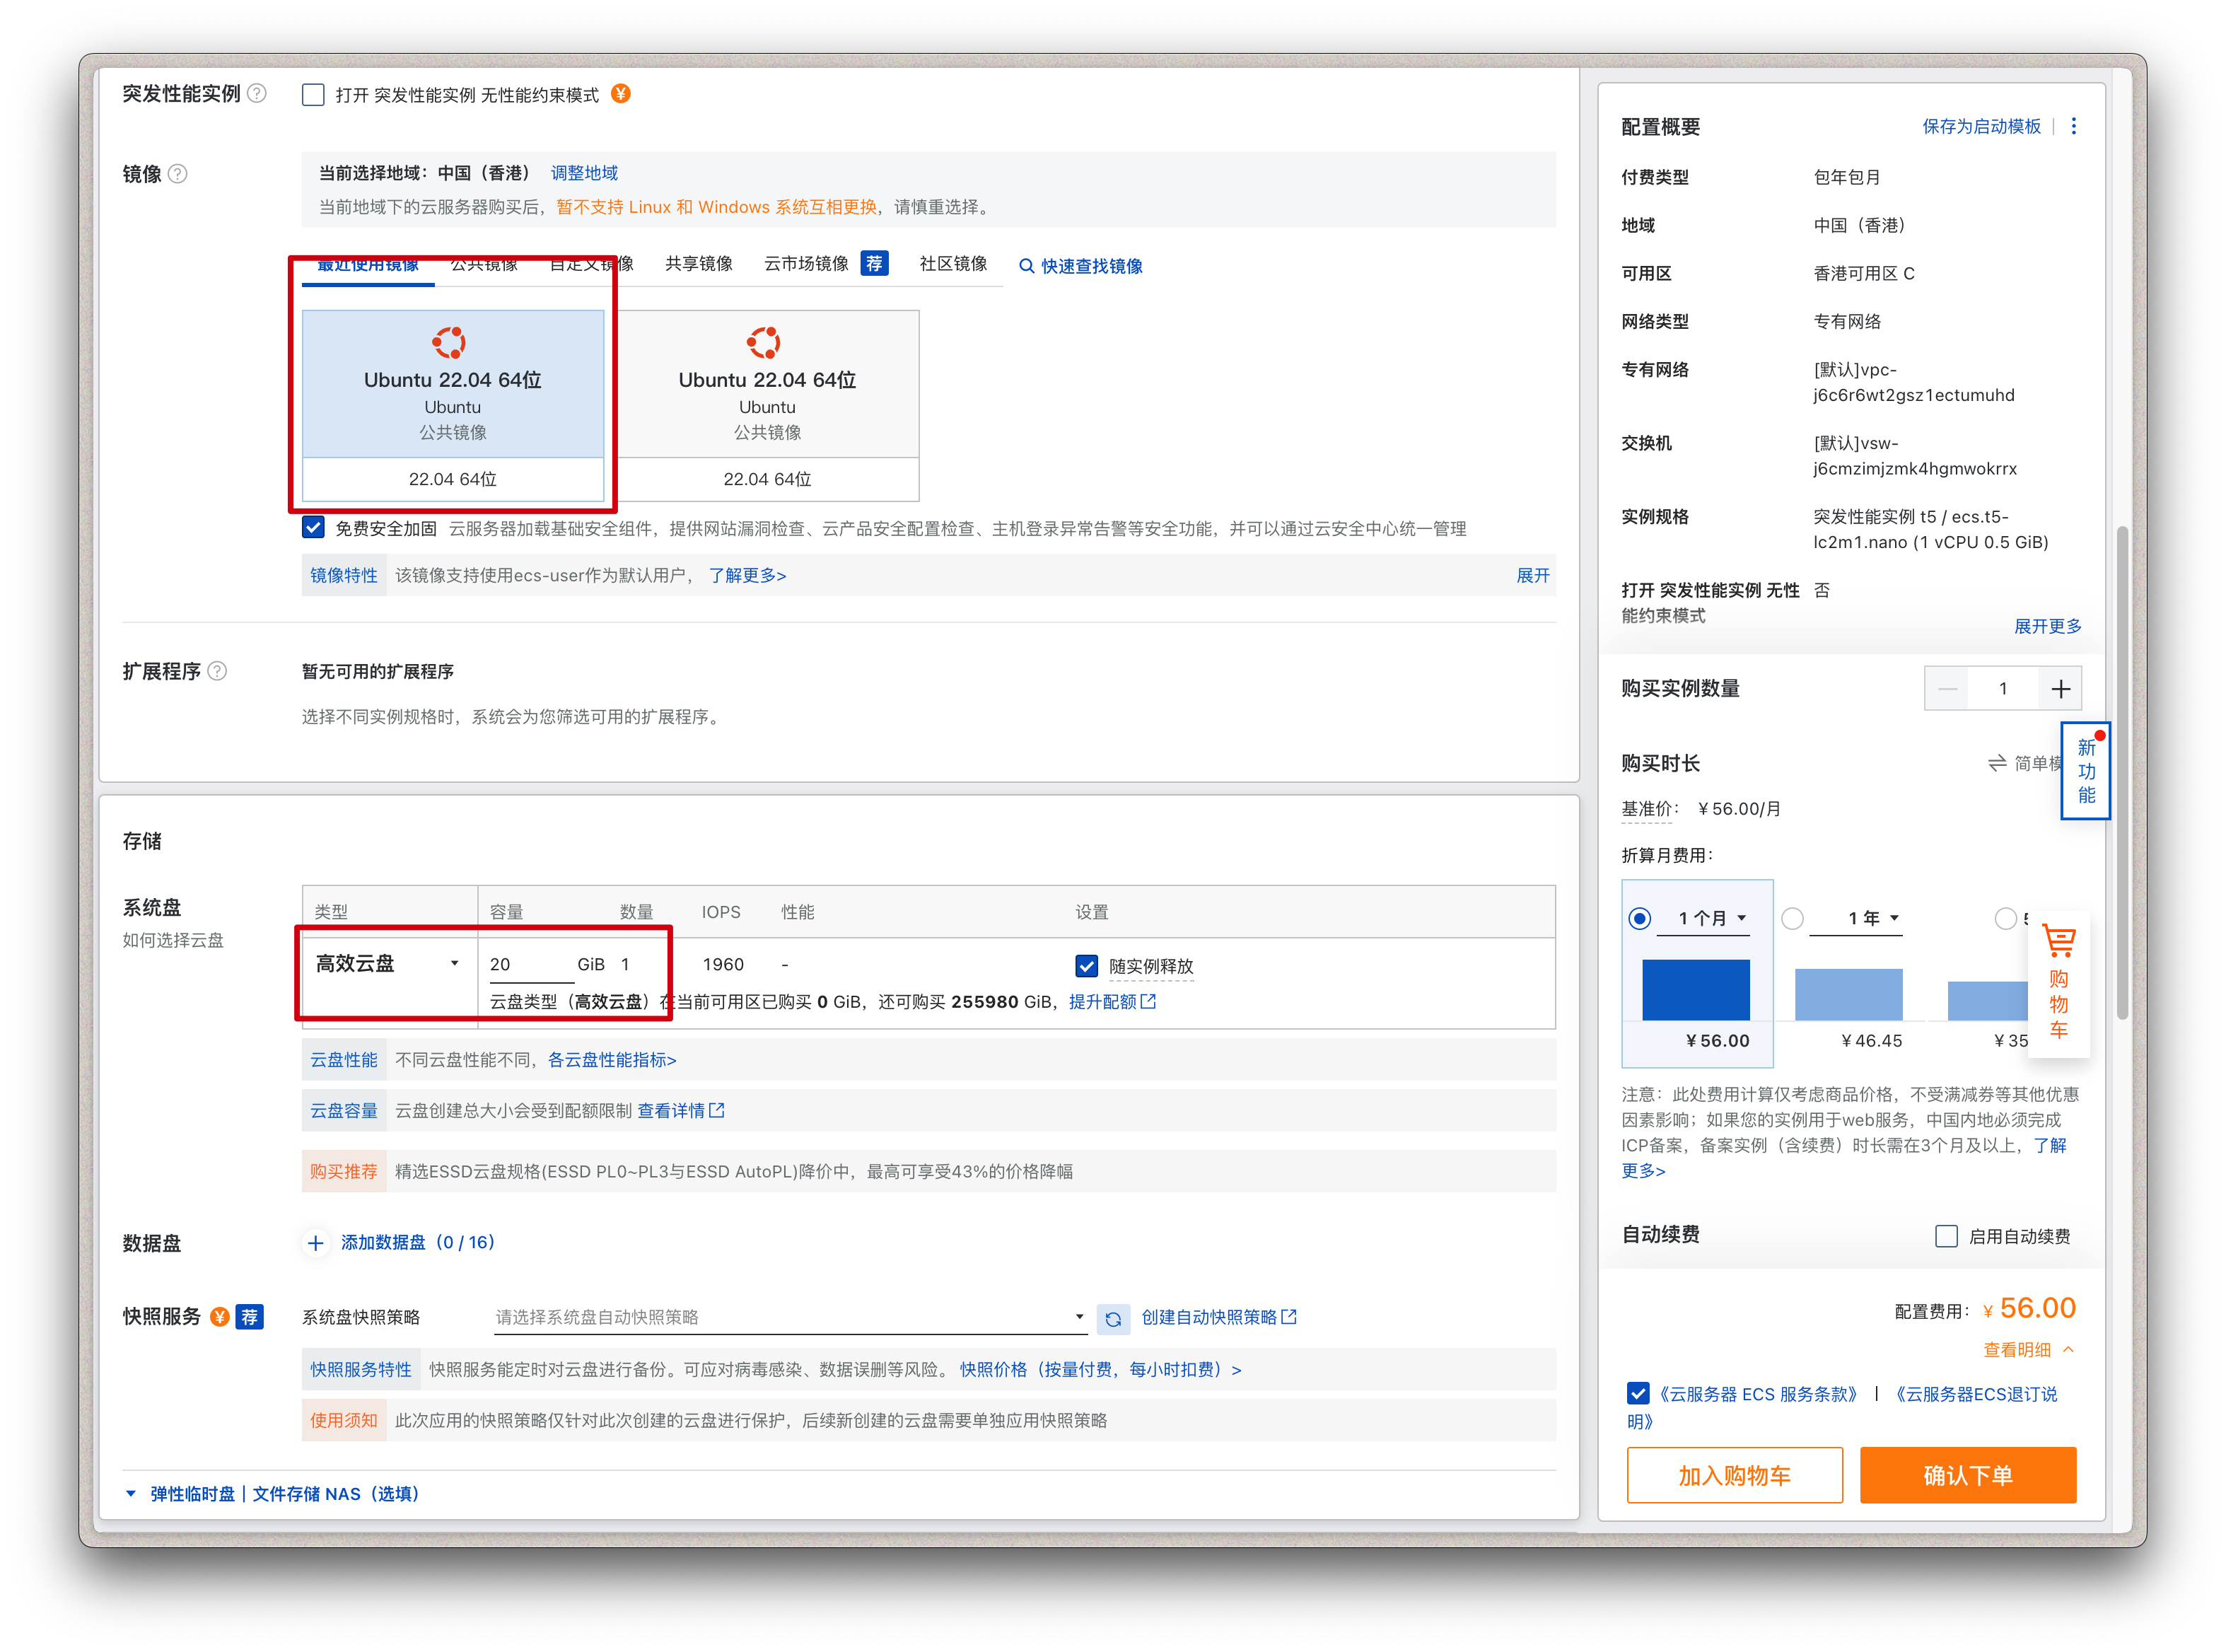This screenshot has height=1652, width=2226.
Task: Click the 加入购物车 button
Action: coord(1734,1474)
